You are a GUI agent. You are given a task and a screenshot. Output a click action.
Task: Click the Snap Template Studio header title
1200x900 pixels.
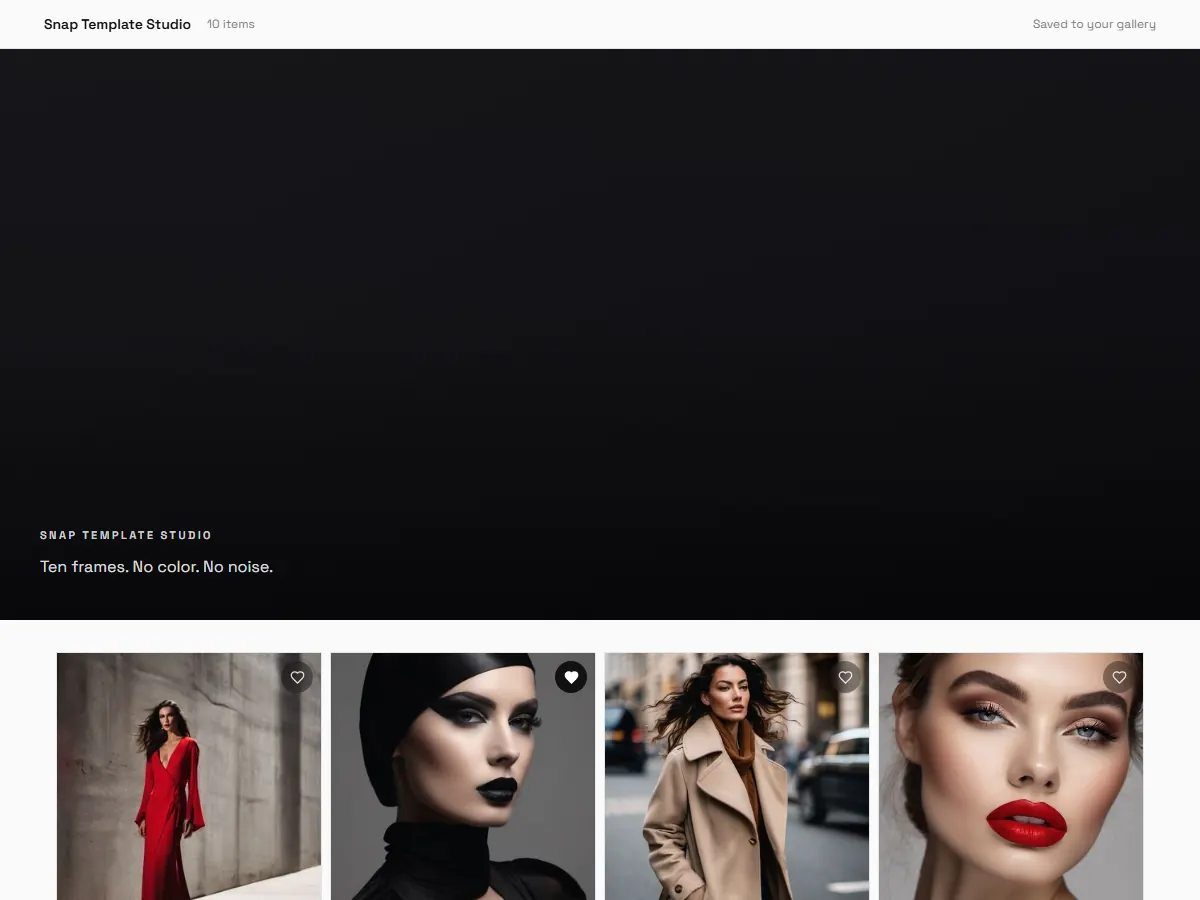tap(117, 24)
